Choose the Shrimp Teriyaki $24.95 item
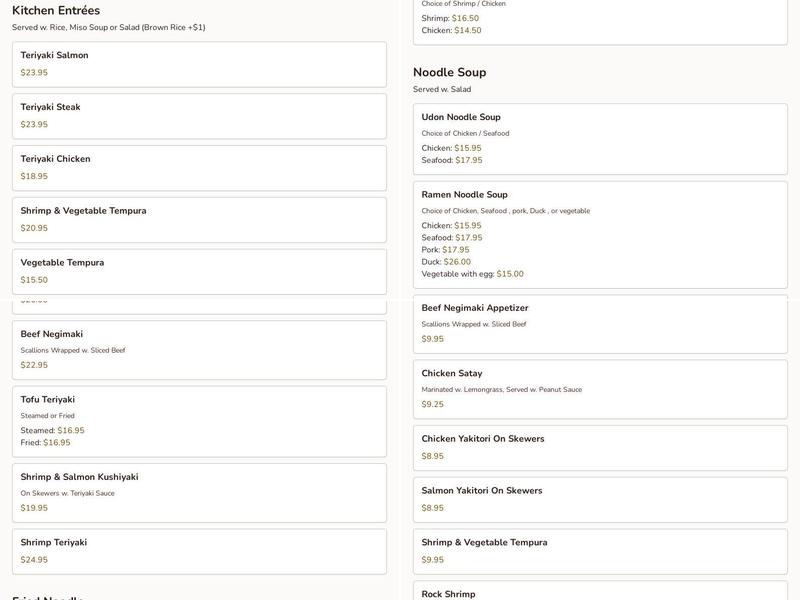800x600 pixels. pyautogui.click(x=199, y=551)
